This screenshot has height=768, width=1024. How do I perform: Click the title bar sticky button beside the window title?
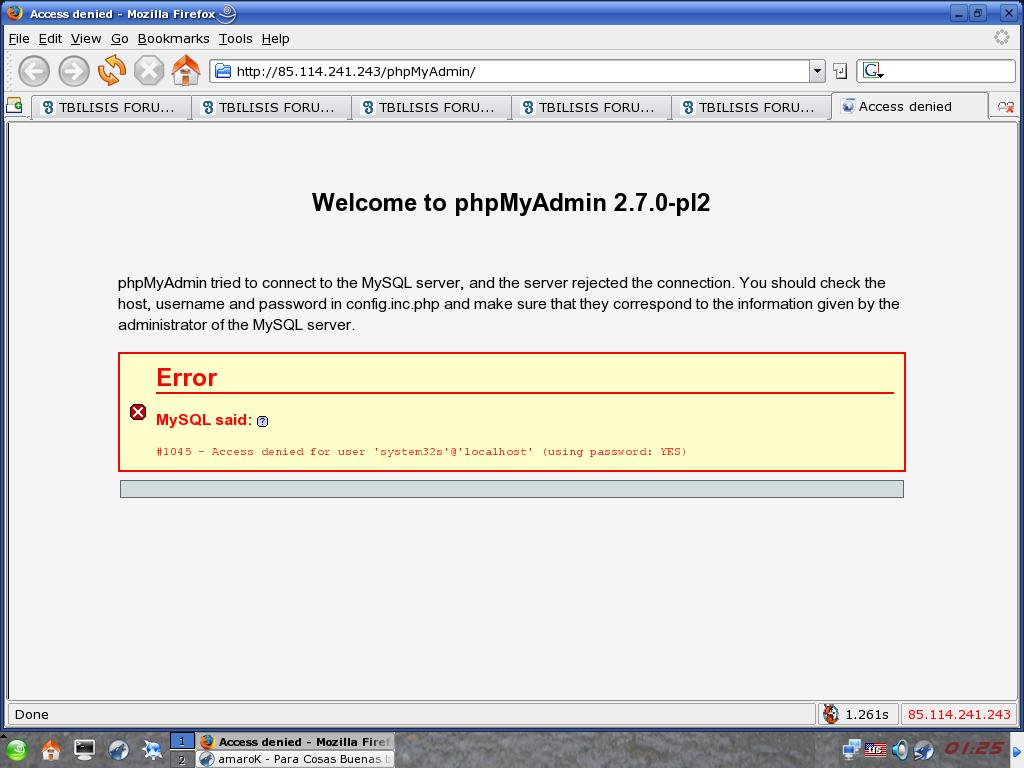(227, 13)
